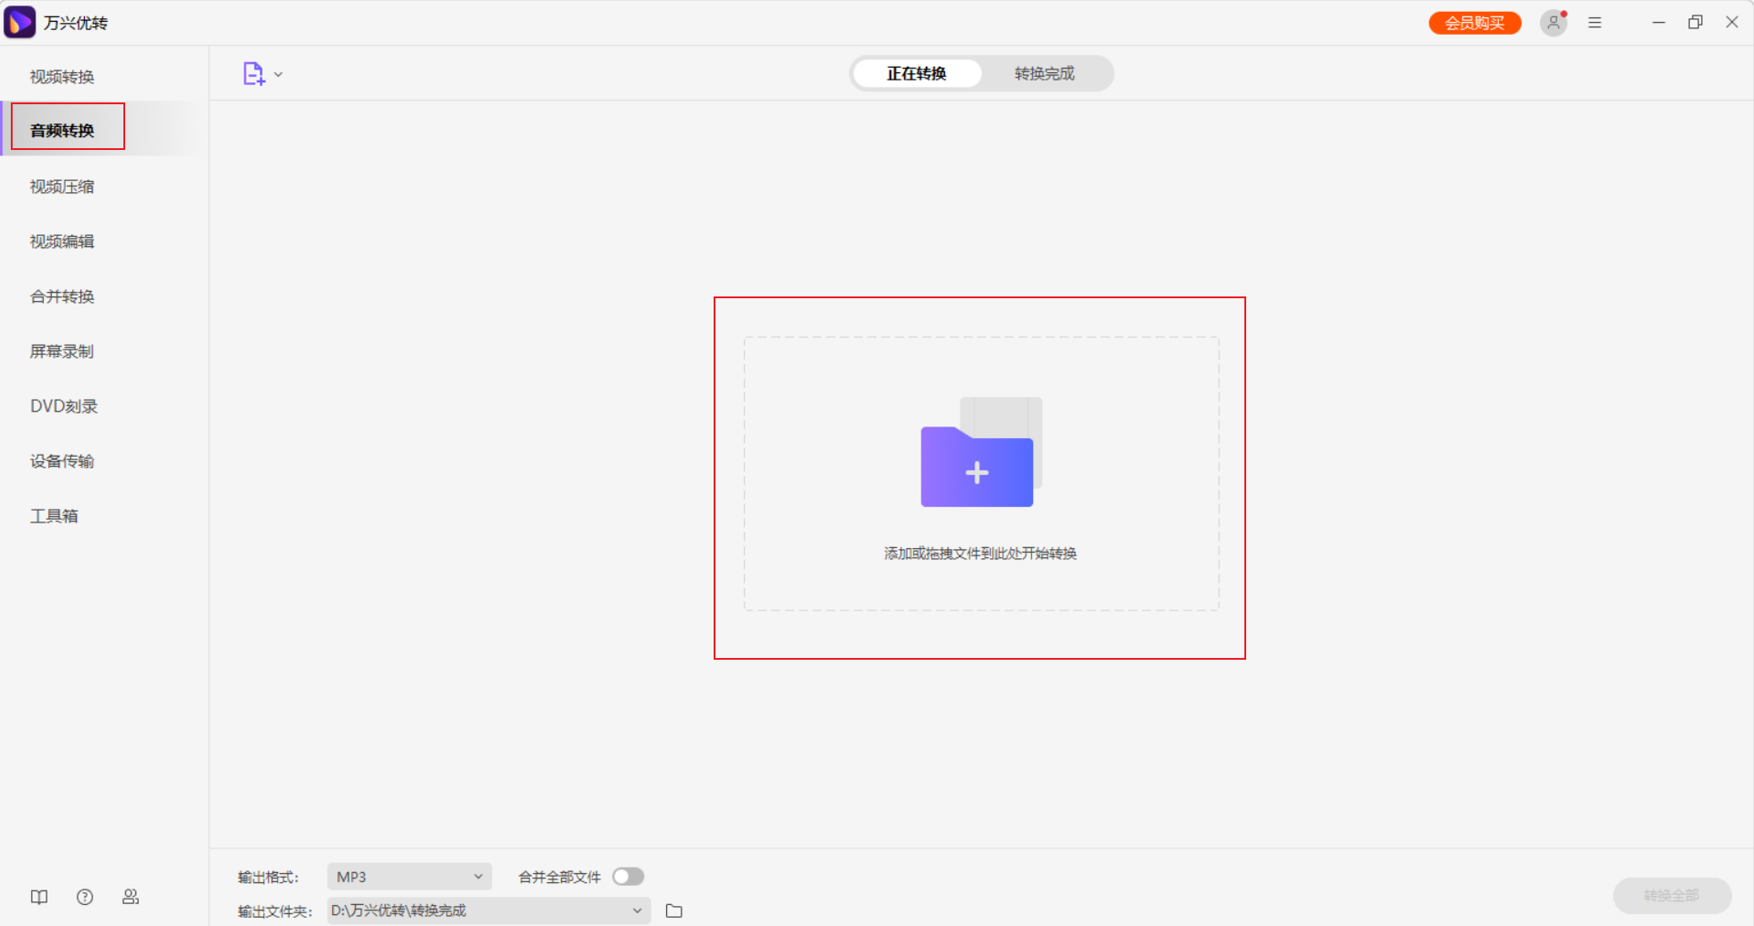
Task: Go to 屏幕录制 in the sidebar
Action: pos(62,352)
